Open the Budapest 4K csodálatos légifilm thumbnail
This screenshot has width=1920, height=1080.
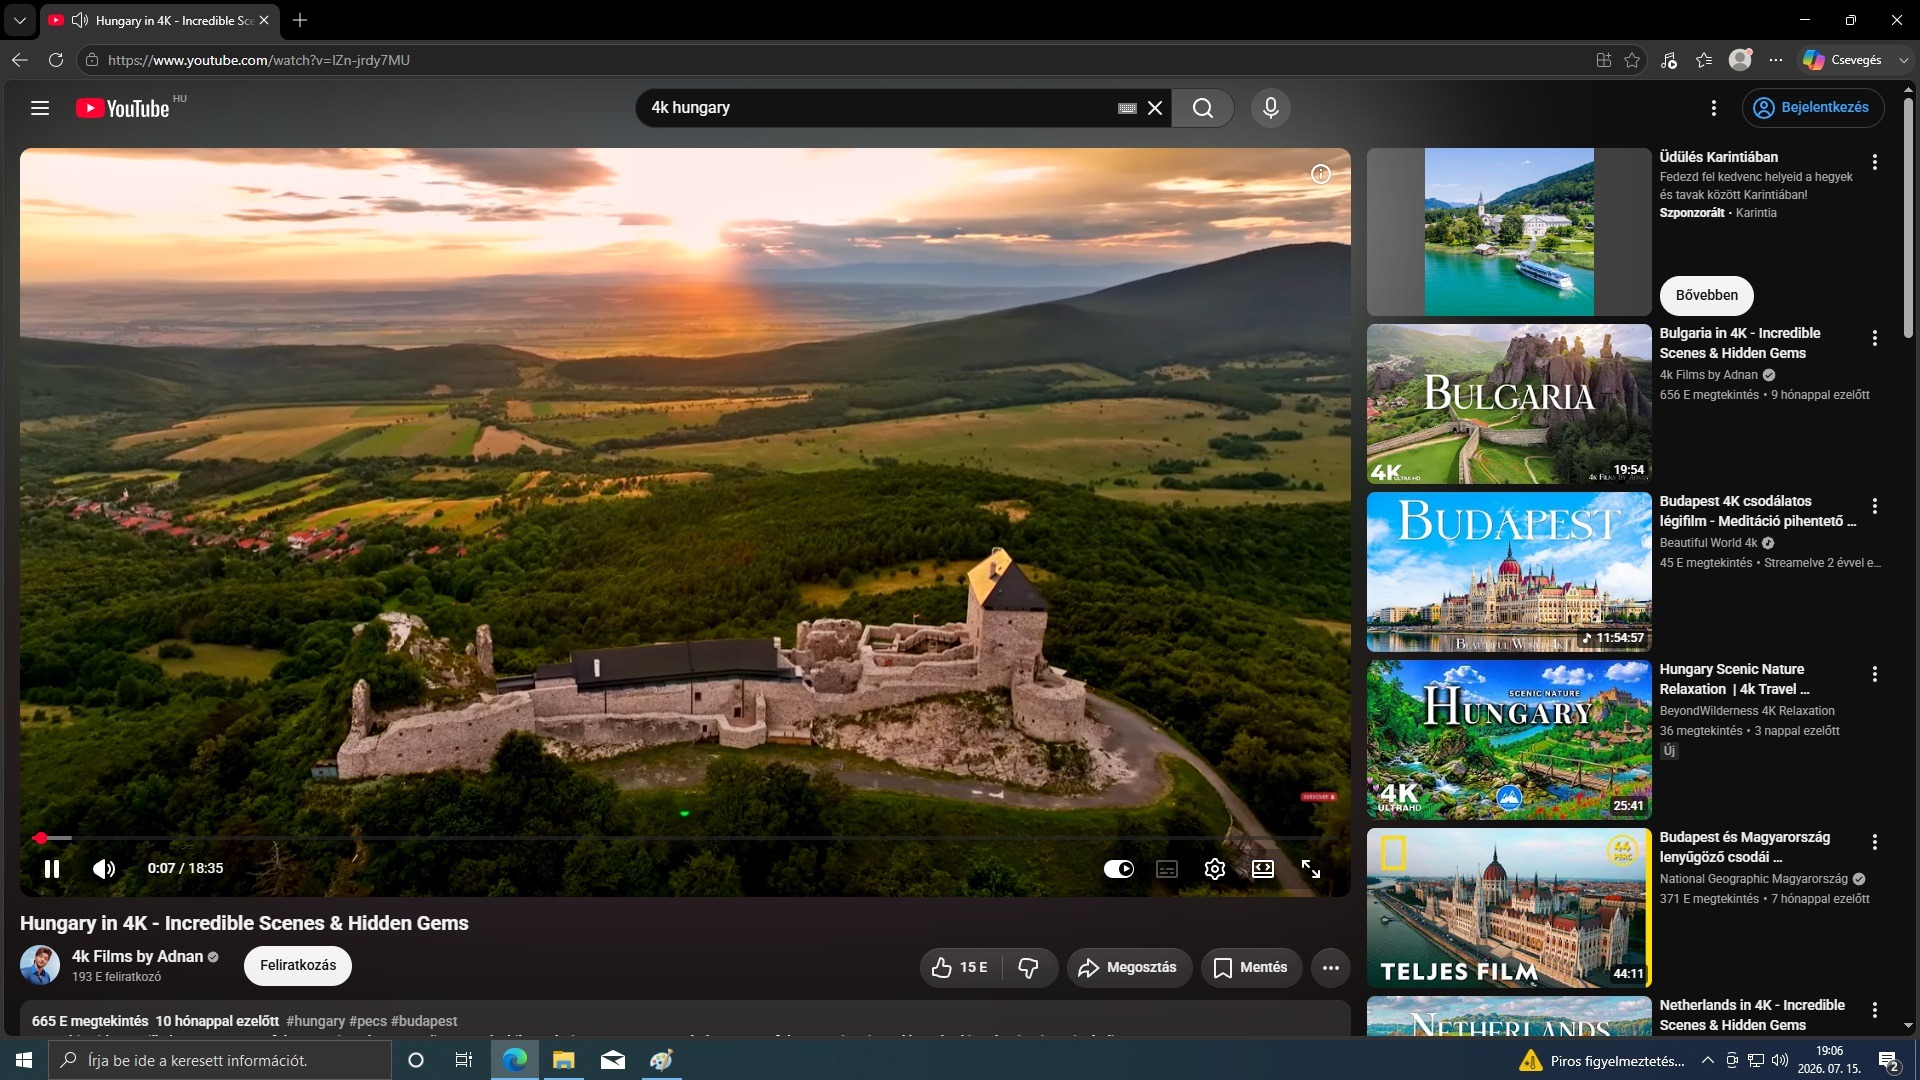point(1509,572)
